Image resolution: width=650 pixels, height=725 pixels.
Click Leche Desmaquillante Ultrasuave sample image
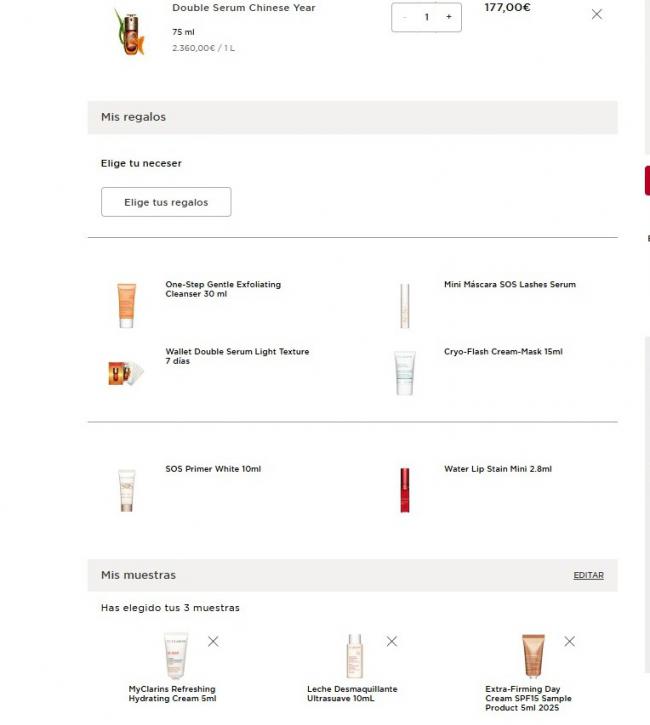coord(354,656)
